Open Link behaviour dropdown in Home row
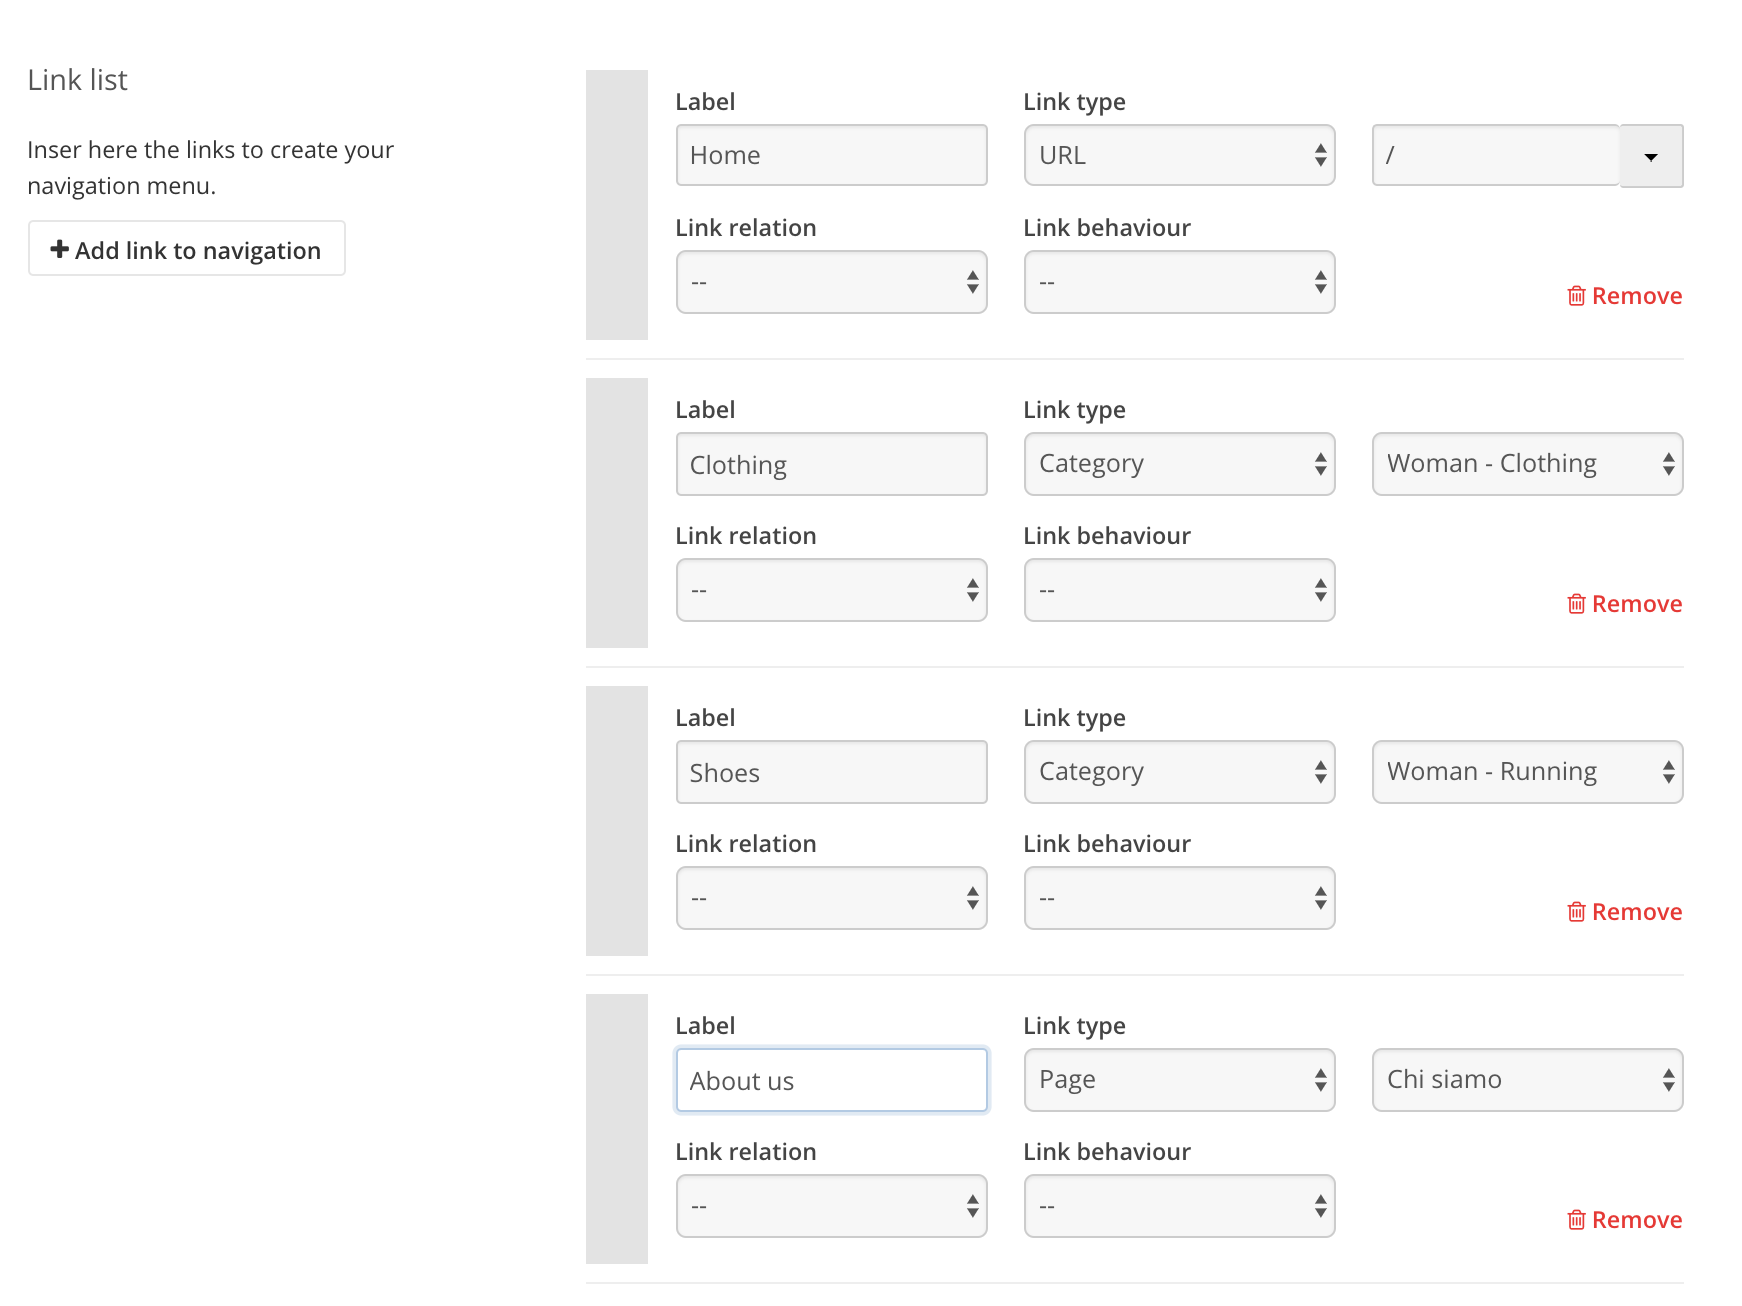Image resolution: width=1742 pixels, height=1306 pixels. tap(1180, 282)
